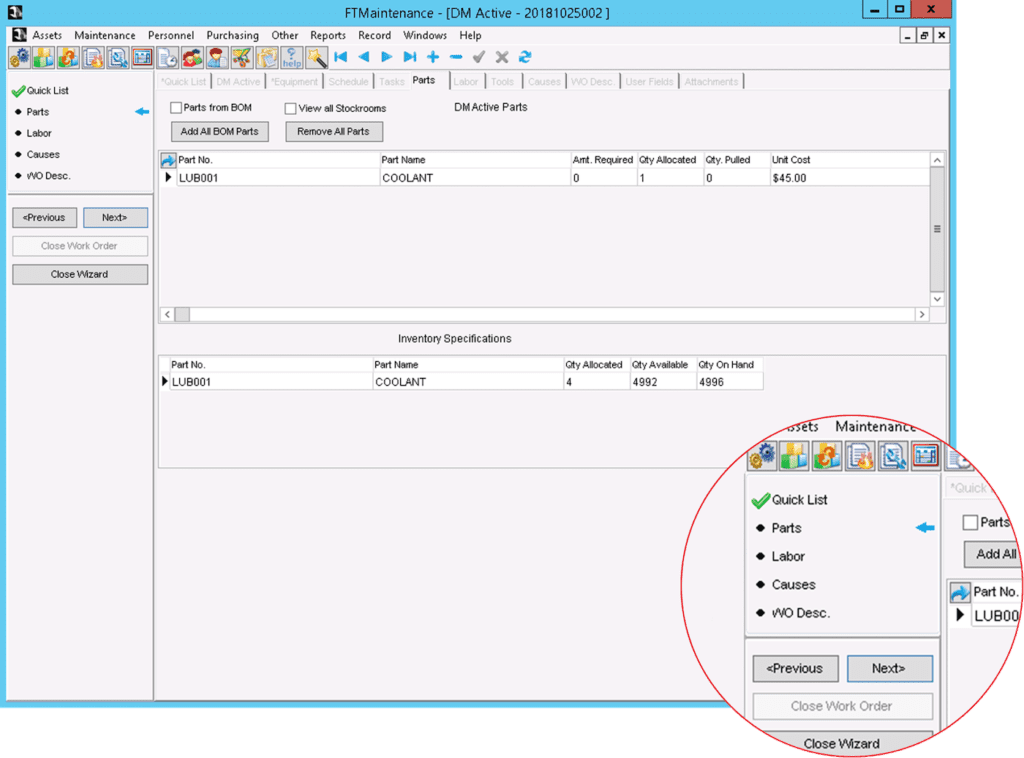This screenshot has height=758, width=1024.
Task: Click the blue minus delete record icon
Action: 456,57
